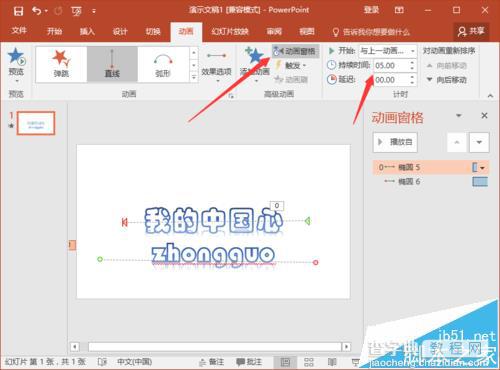
Task: Move the animation up in the pane
Action: tap(457, 142)
